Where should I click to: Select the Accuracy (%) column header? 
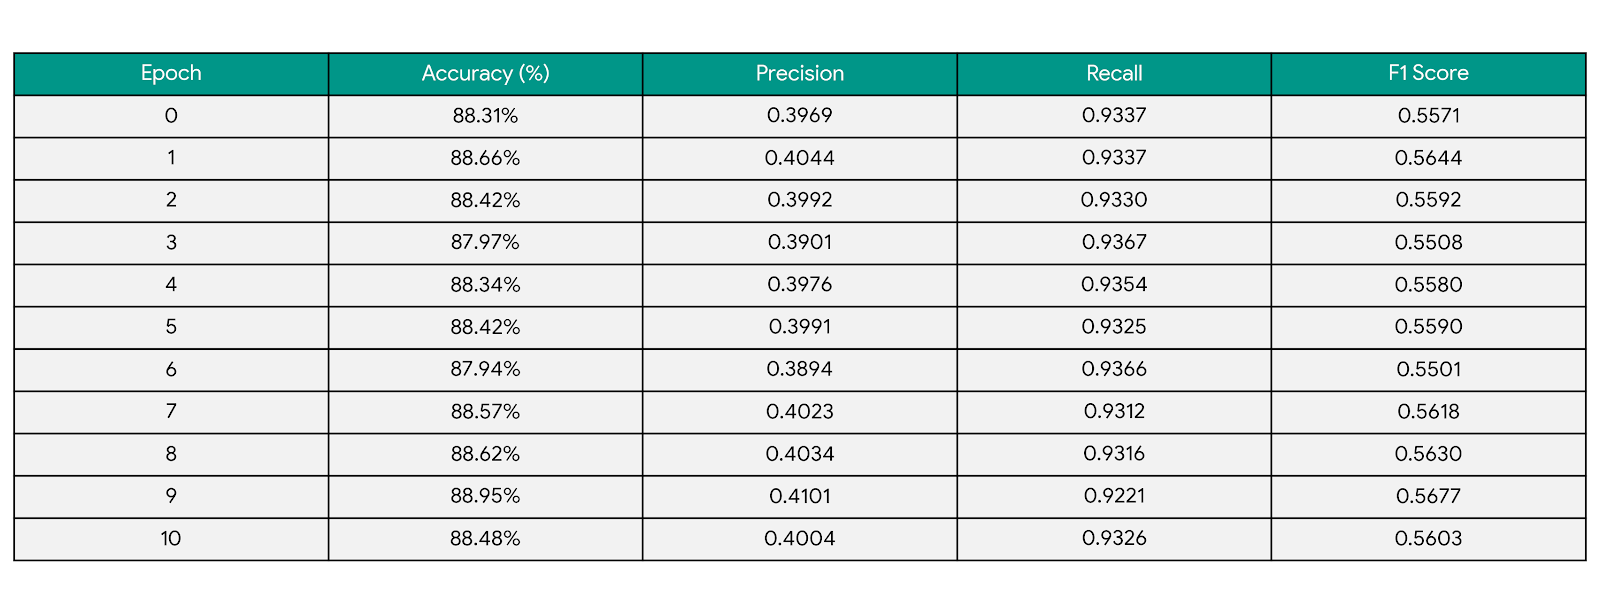pos(485,73)
